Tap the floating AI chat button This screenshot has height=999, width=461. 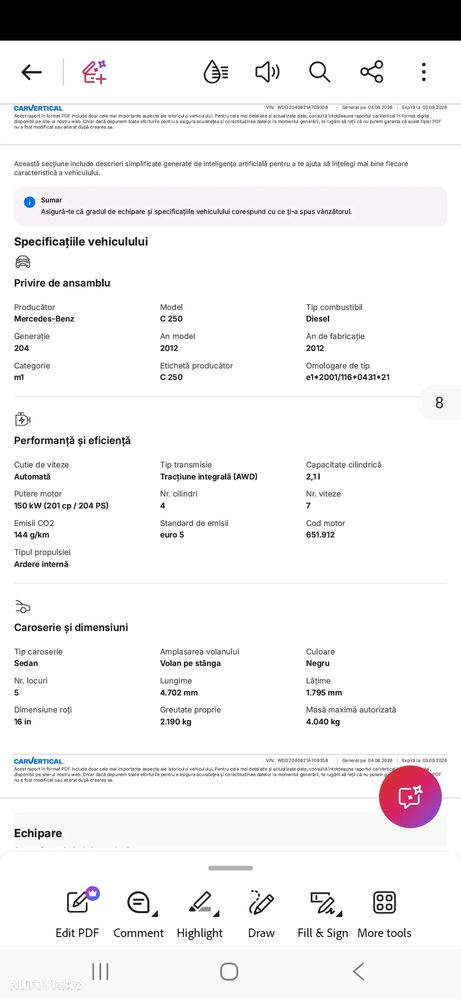(410, 796)
